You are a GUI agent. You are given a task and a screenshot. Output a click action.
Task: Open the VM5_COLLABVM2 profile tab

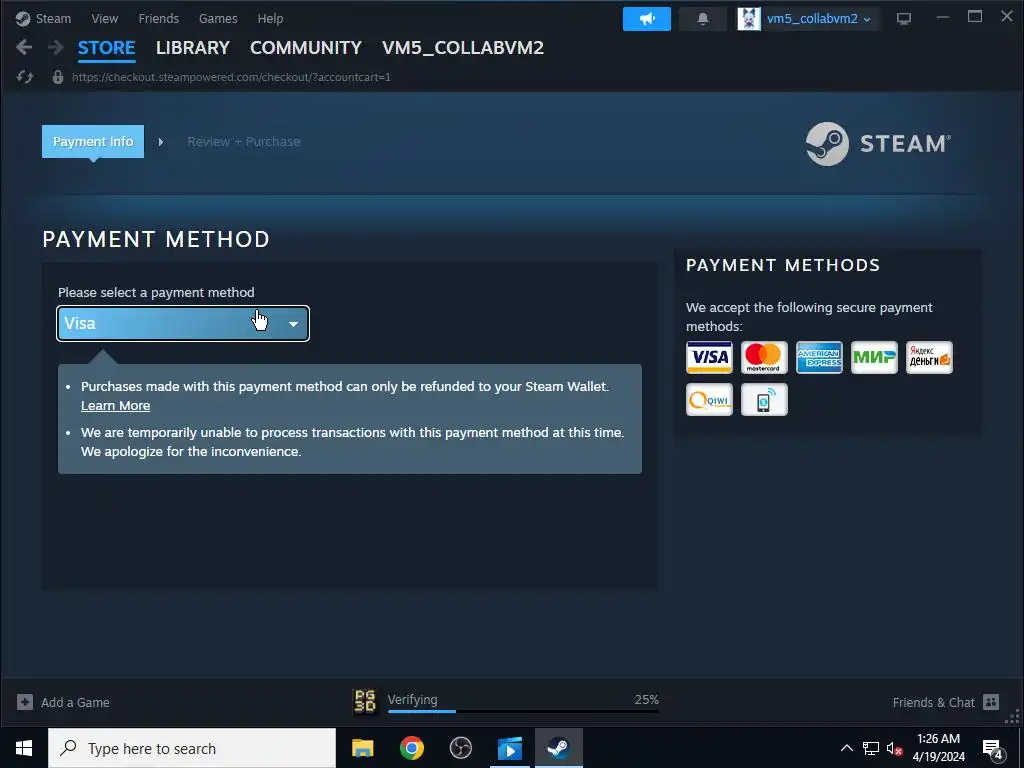point(463,48)
